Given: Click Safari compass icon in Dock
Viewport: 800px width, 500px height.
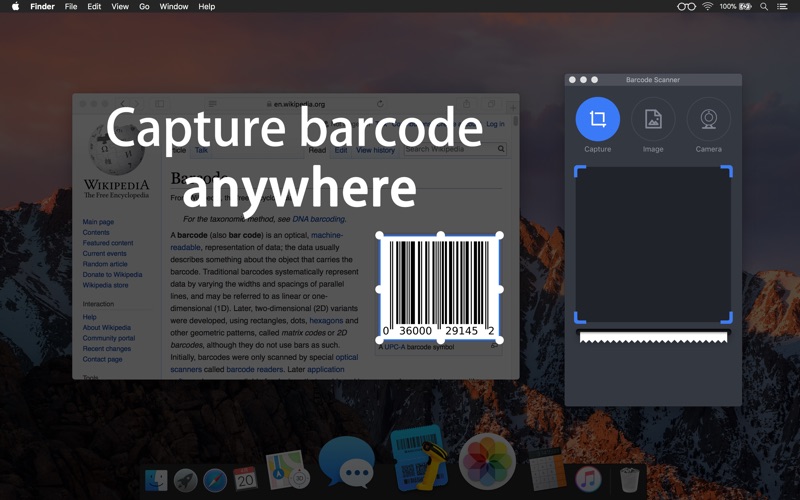Looking at the screenshot, I should pos(215,479).
